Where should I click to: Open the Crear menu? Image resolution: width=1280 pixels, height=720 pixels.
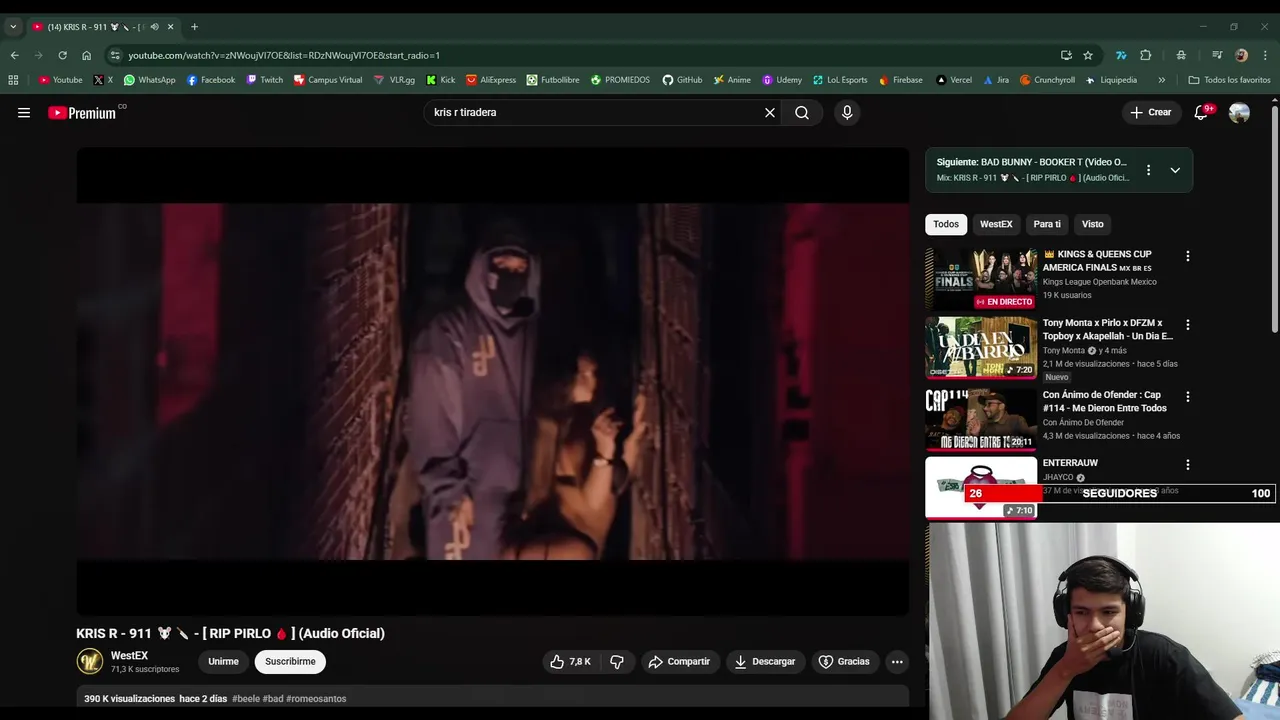1150,113
